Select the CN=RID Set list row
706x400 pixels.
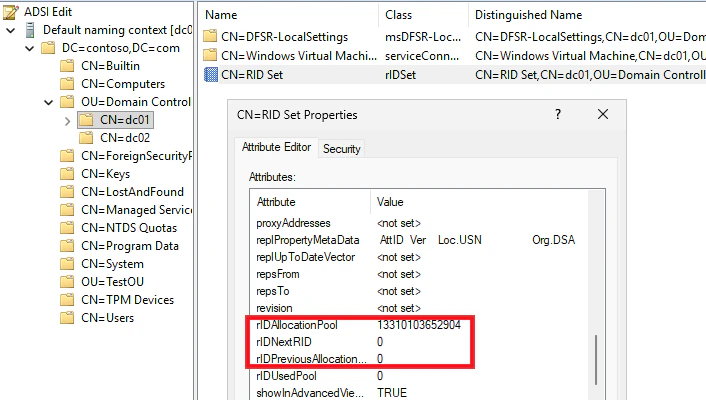(x=453, y=74)
